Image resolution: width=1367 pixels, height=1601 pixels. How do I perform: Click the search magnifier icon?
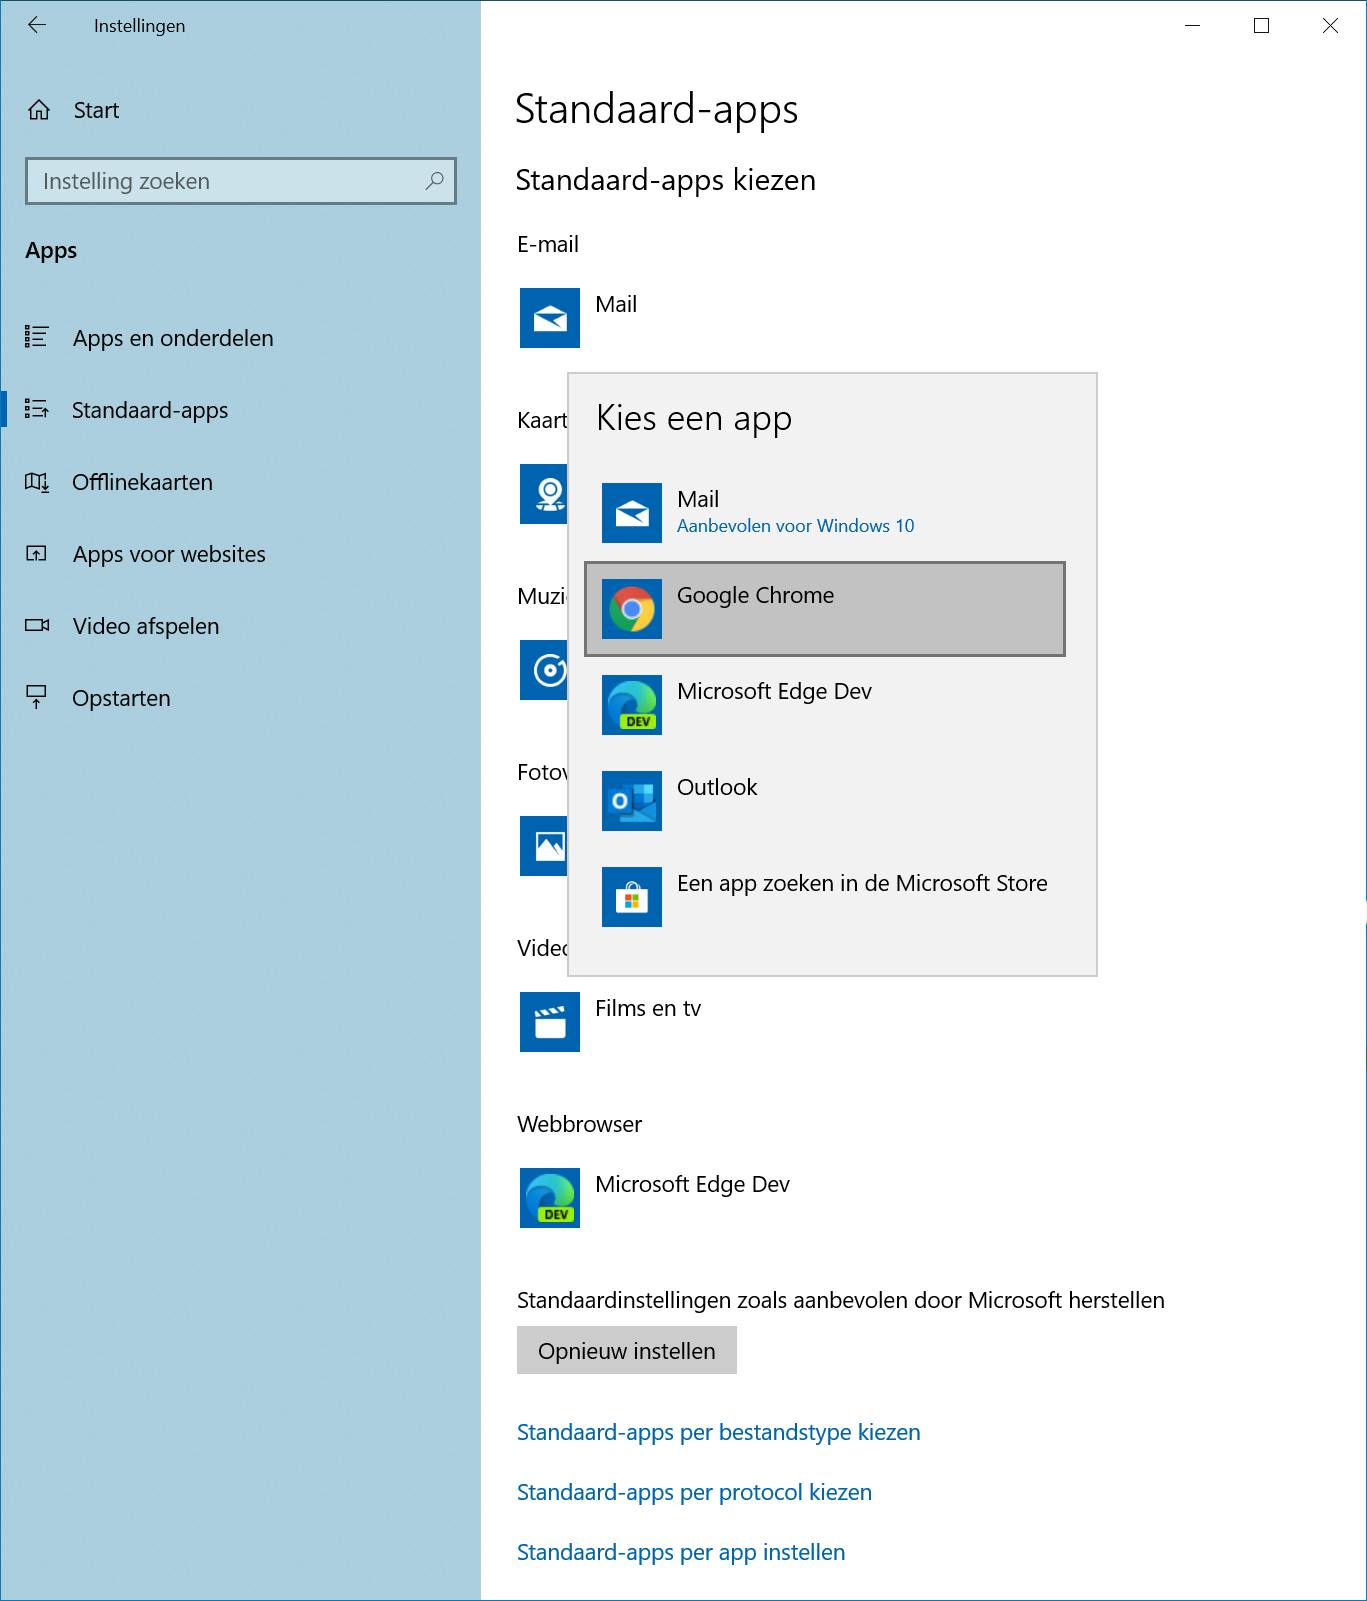(x=434, y=181)
